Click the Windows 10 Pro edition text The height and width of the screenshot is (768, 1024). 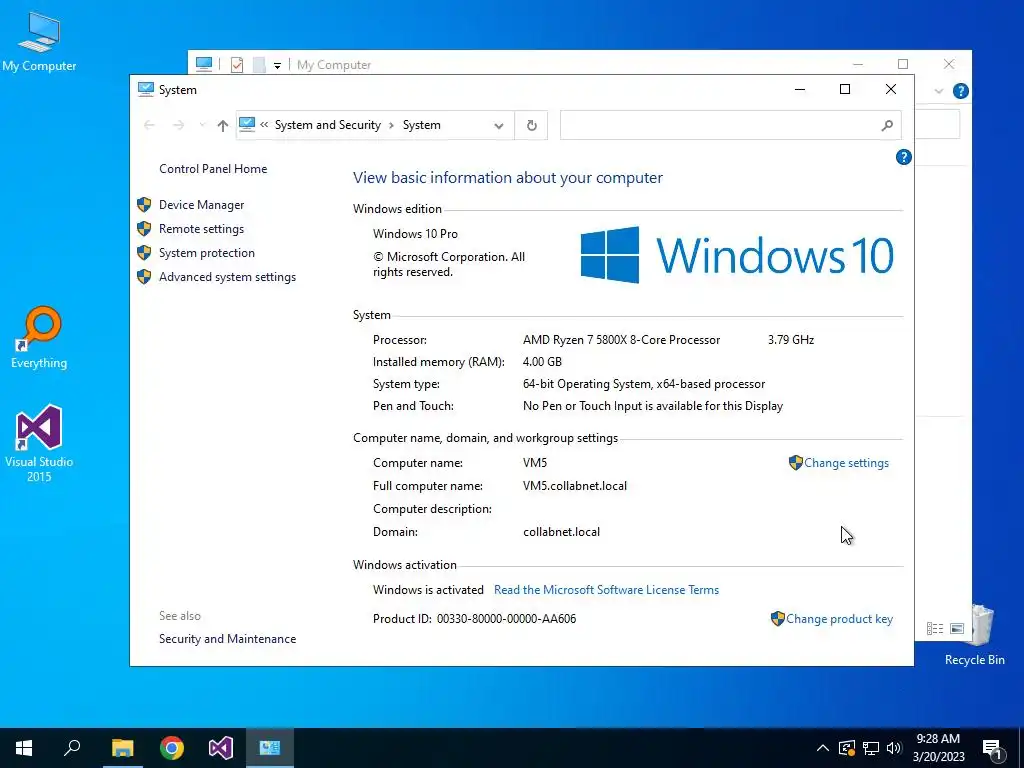click(415, 234)
